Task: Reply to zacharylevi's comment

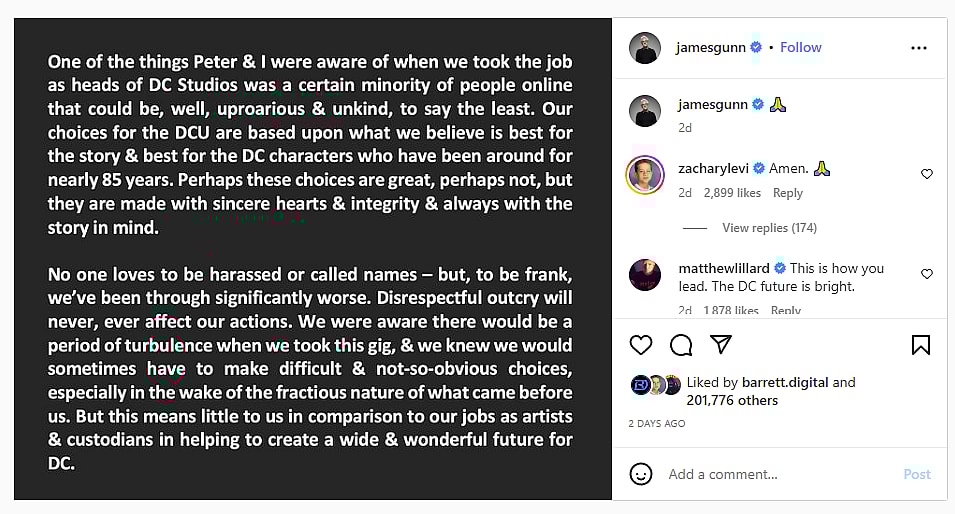Action: (x=787, y=193)
